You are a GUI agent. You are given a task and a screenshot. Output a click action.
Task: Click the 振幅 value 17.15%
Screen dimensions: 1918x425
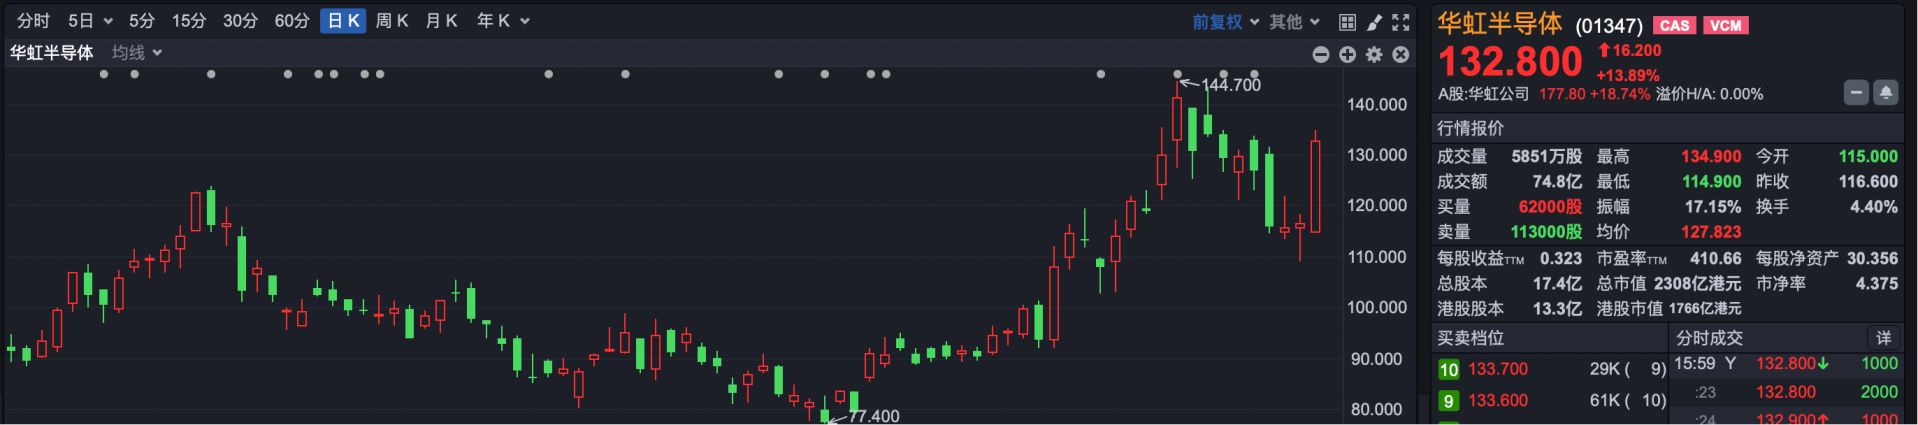pyautogui.click(x=1712, y=207)
